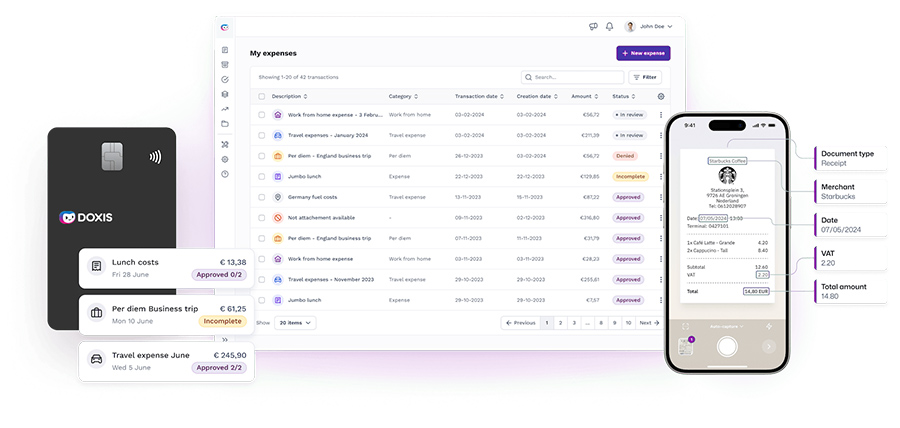
Task: Go to page 2 in pagination
Action: pyautogui.click(x=560, y=323)
